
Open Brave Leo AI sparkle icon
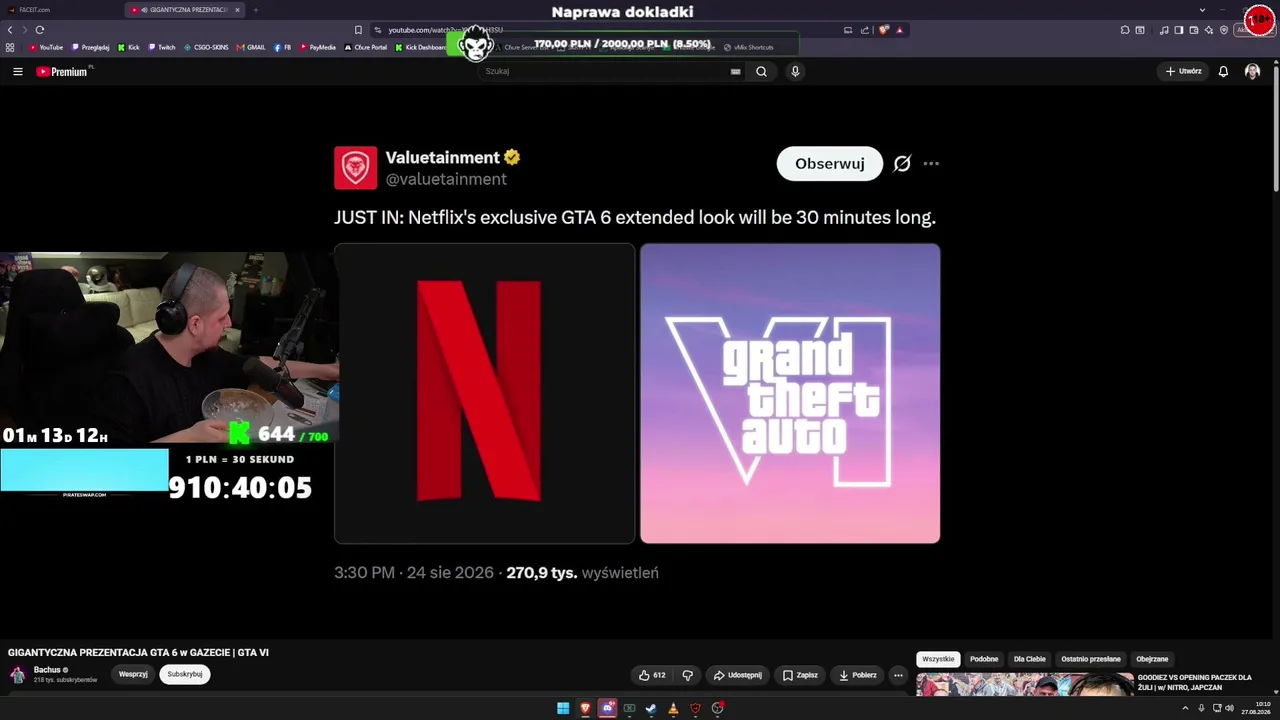(x=1209, y=30)
